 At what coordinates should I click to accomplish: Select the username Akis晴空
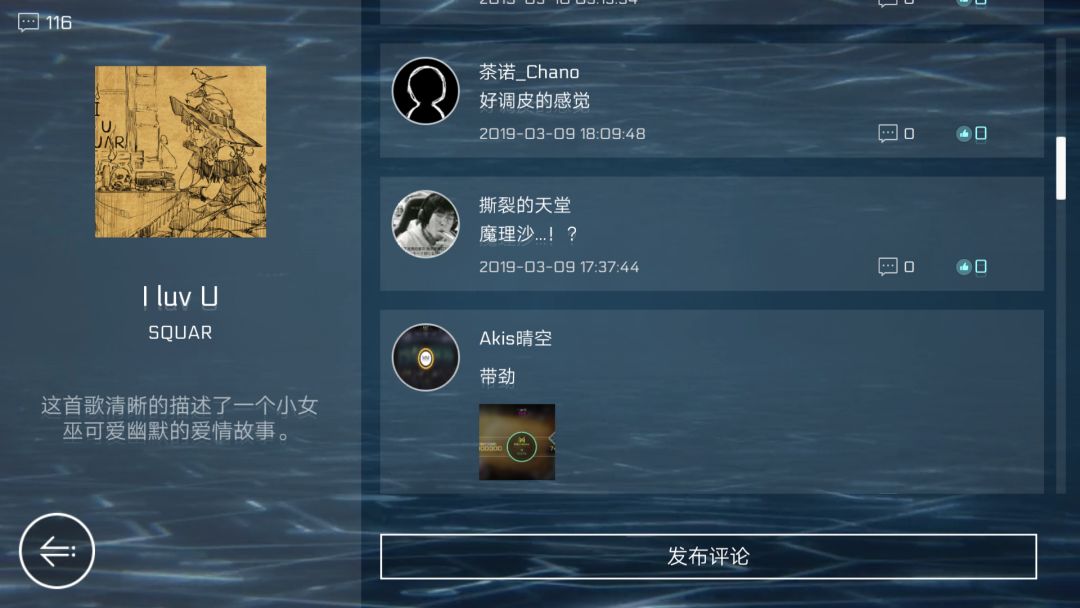point(516,338)
